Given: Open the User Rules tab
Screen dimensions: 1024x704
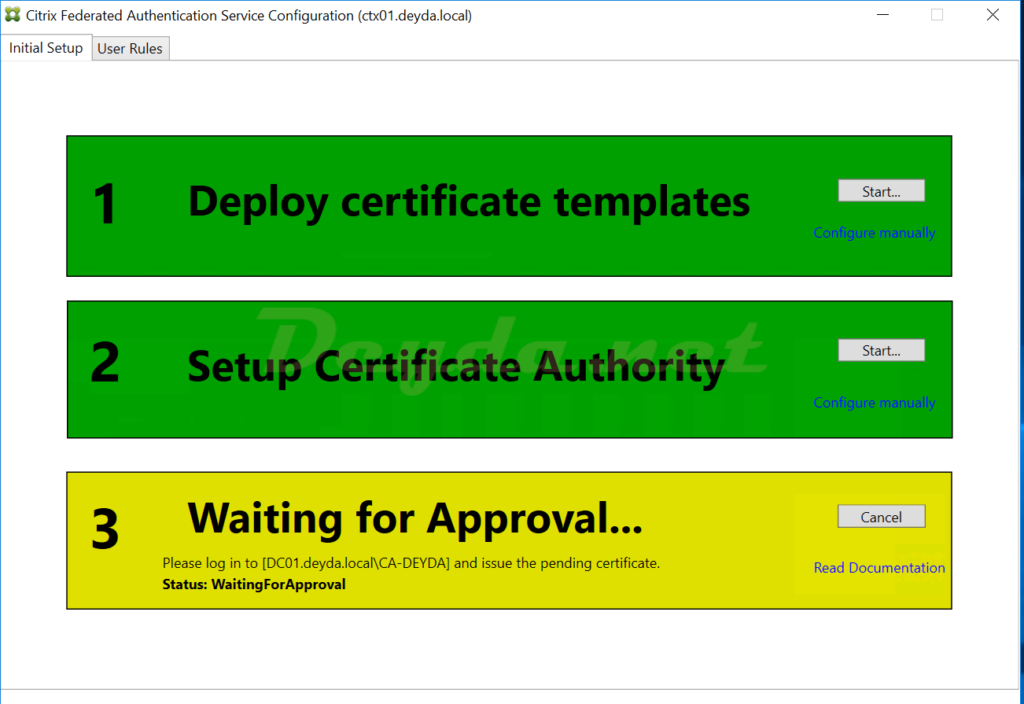Looking at the screenshot, I should tap(130, 49).
